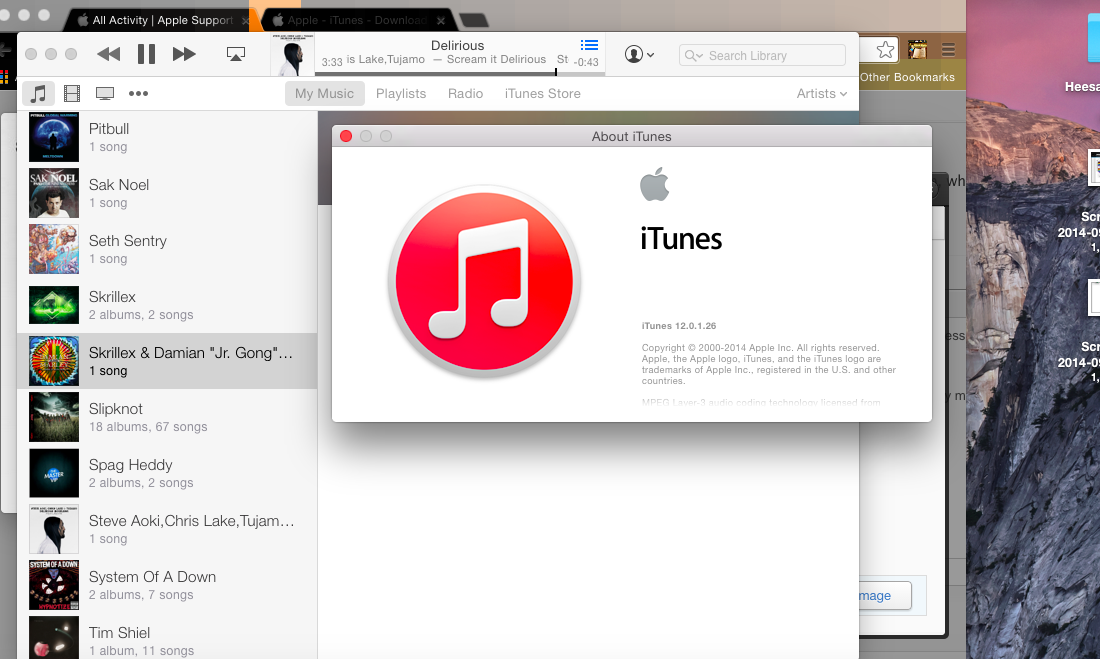
Task: Open the More media types ellipsis
Action: click(x=138, y=93)
